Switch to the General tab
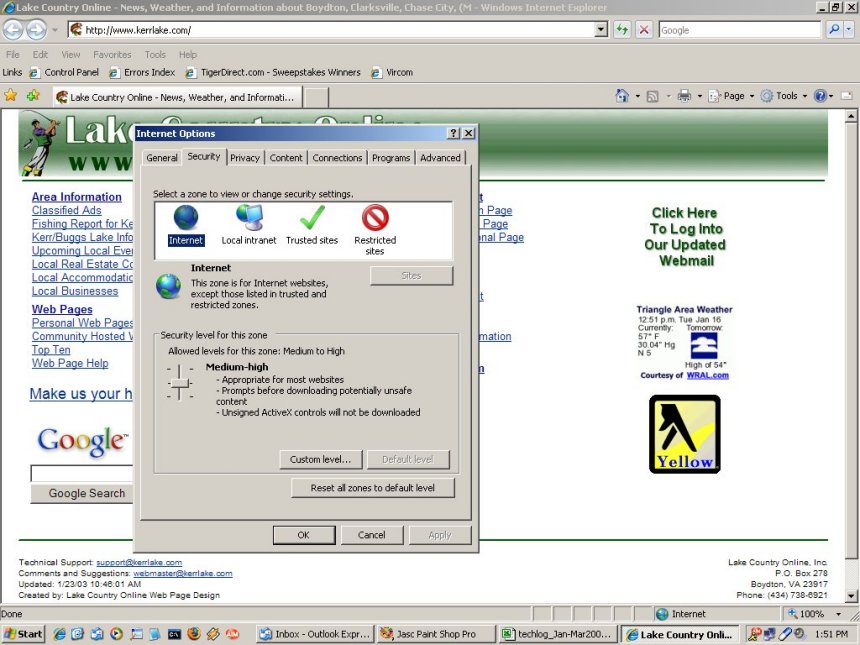 pyautogui.click(x=162, y=158)
